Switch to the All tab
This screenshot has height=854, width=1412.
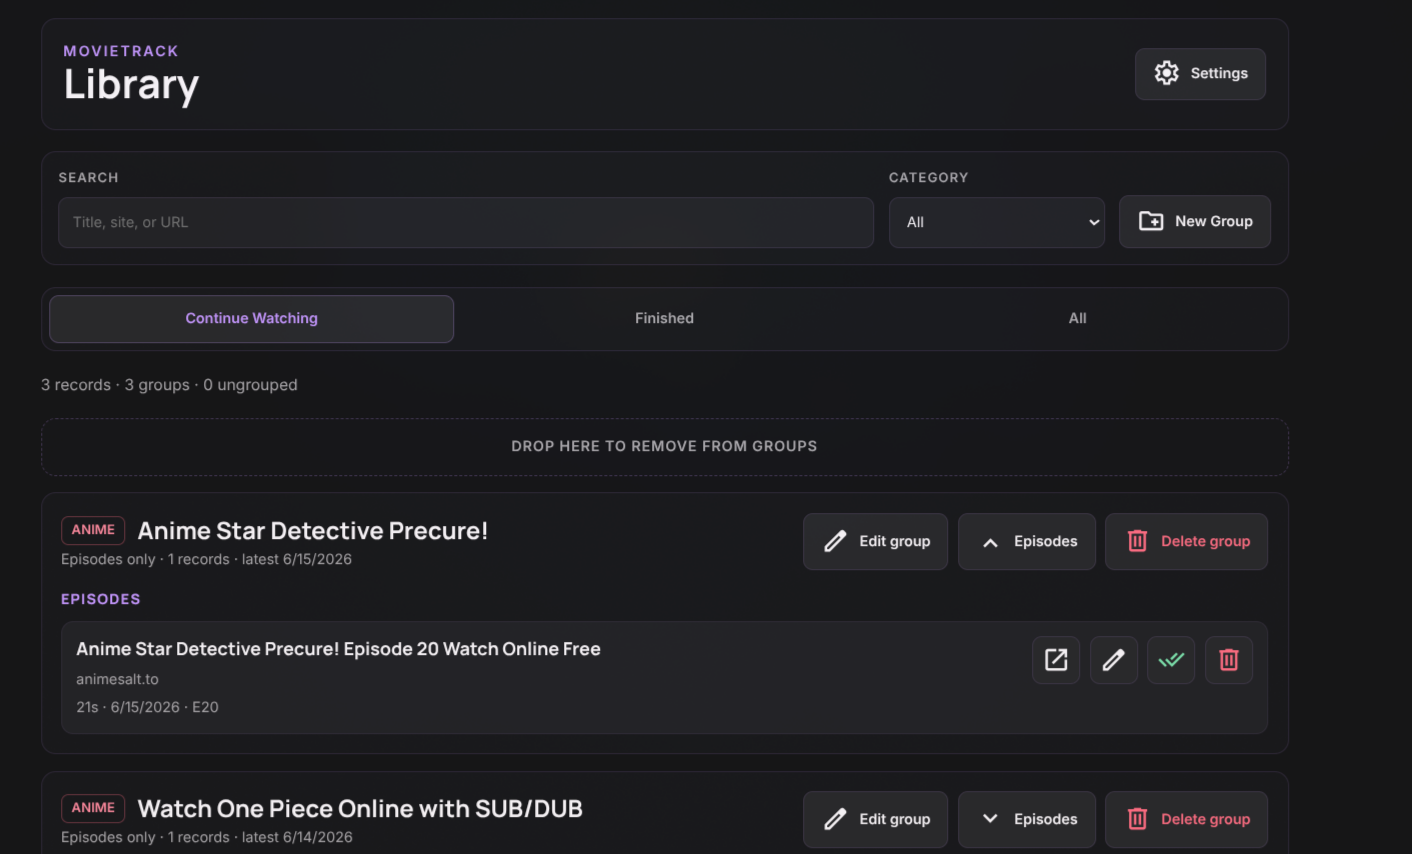(x=1077, y=319)
